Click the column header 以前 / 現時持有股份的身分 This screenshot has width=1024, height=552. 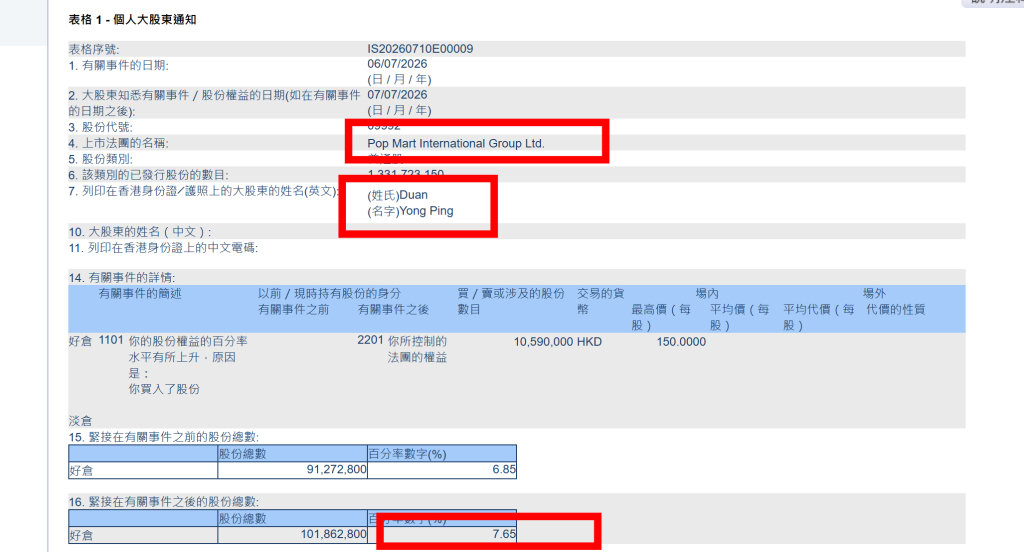pyautogui.click(x=329, y=294)
